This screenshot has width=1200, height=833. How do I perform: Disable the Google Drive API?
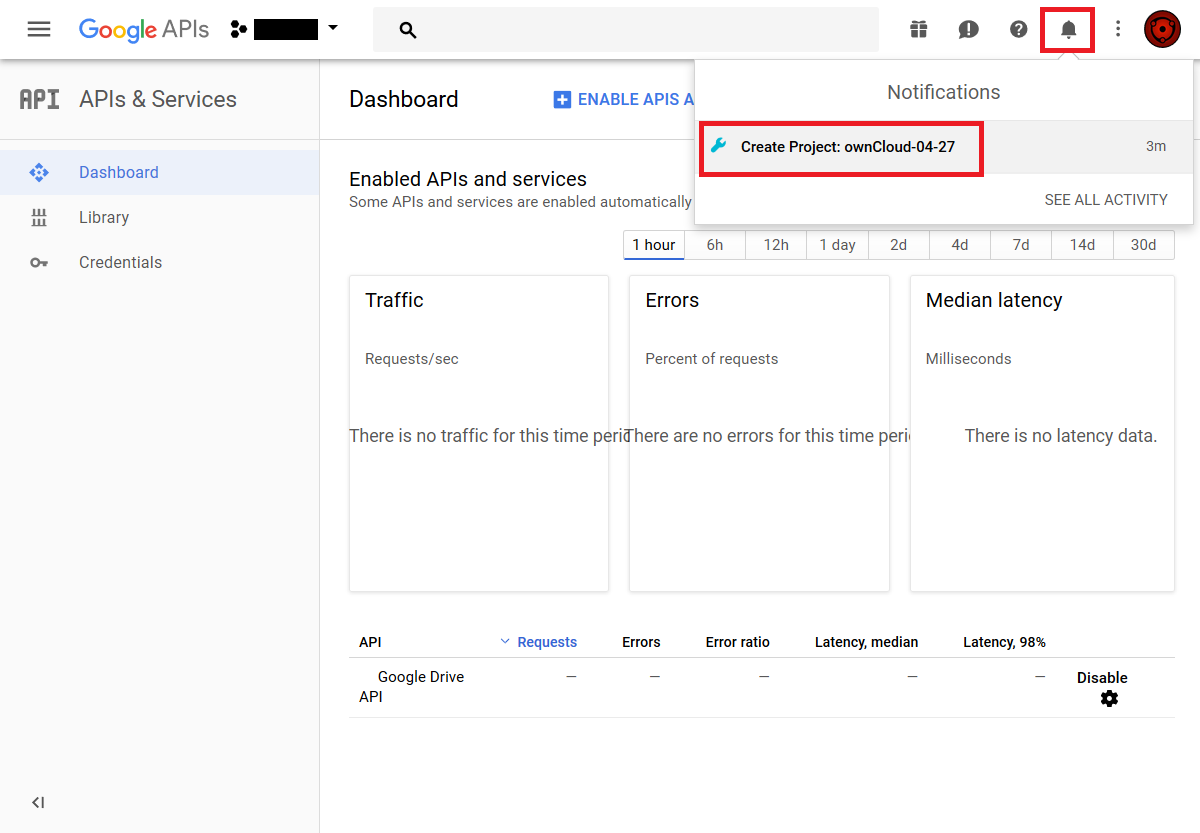pyautogui.click(x=1102, y=678)
